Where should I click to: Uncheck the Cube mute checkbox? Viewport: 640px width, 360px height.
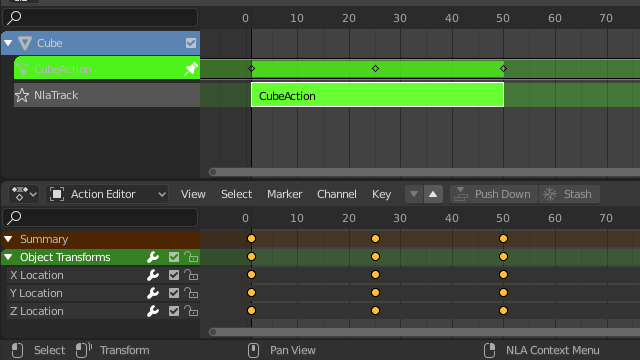(x=191, y=43)
